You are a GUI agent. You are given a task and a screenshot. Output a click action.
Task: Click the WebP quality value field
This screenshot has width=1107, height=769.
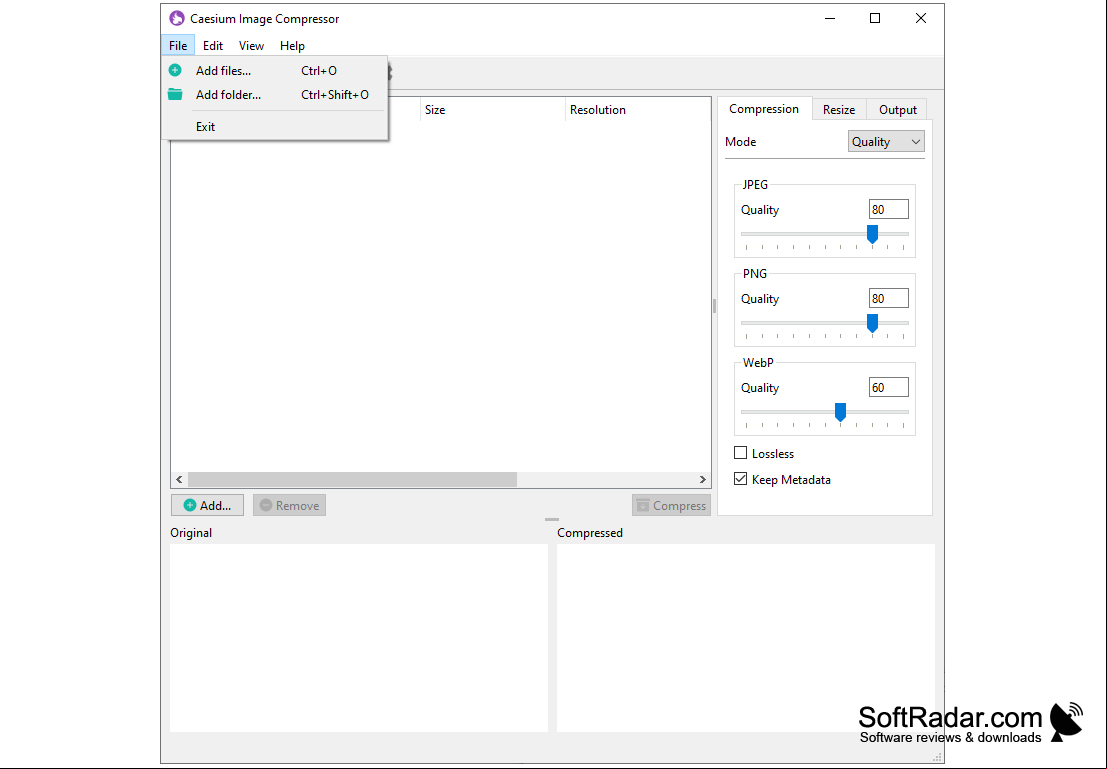click(x=888, y=387)
